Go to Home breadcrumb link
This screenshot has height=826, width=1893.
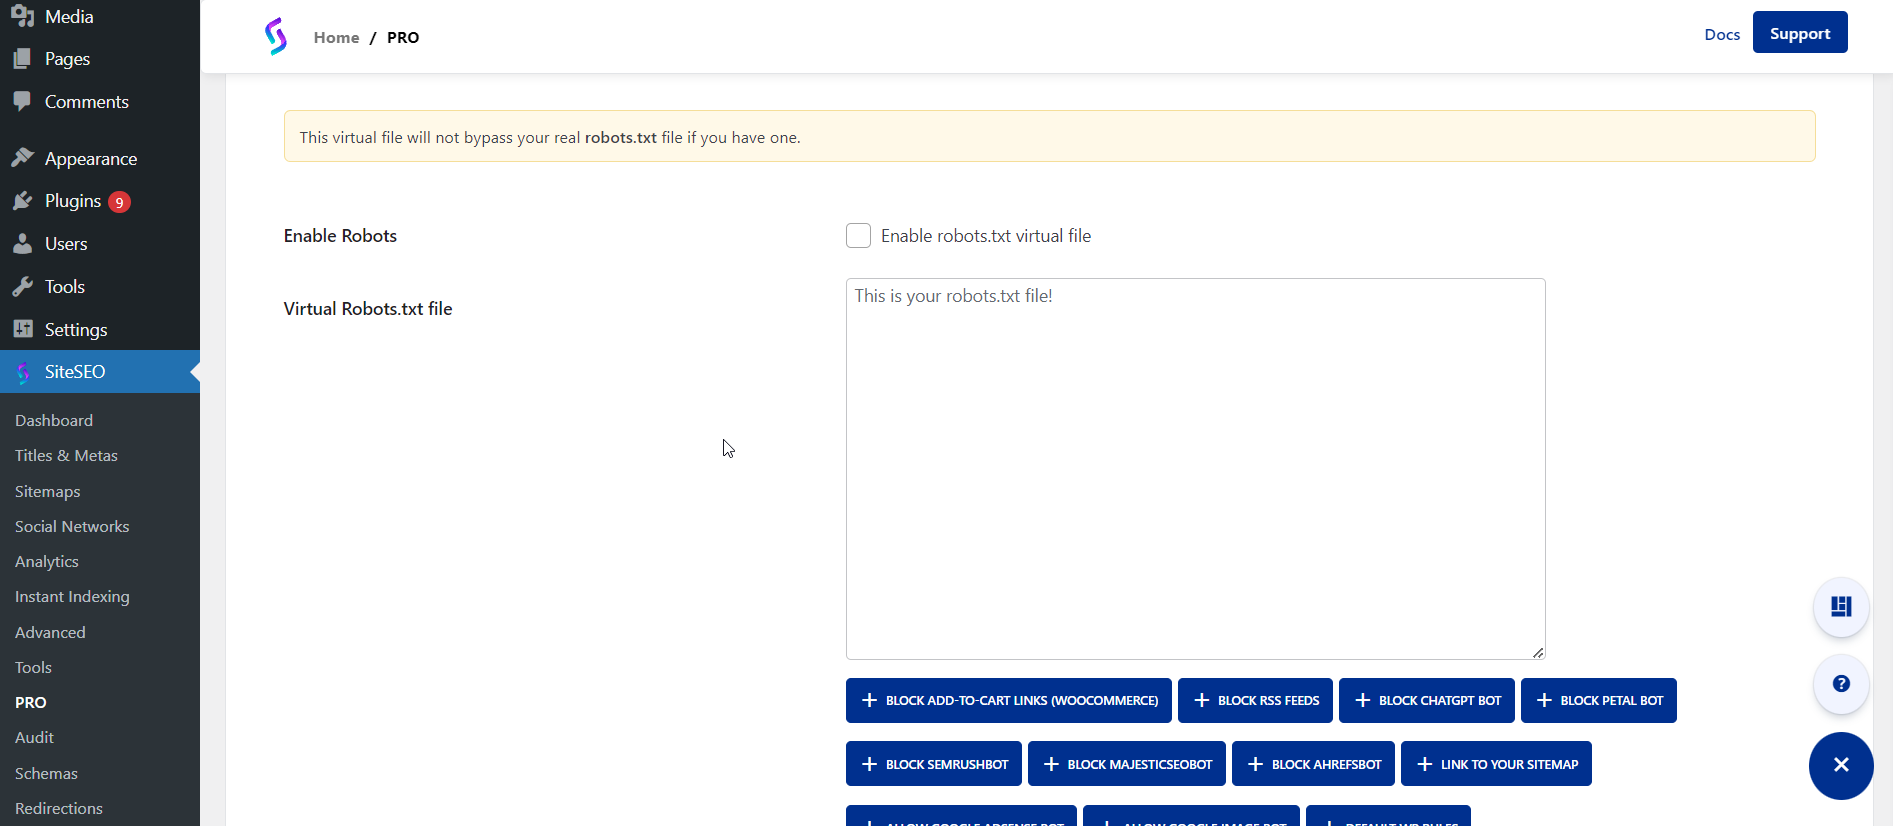336,37
